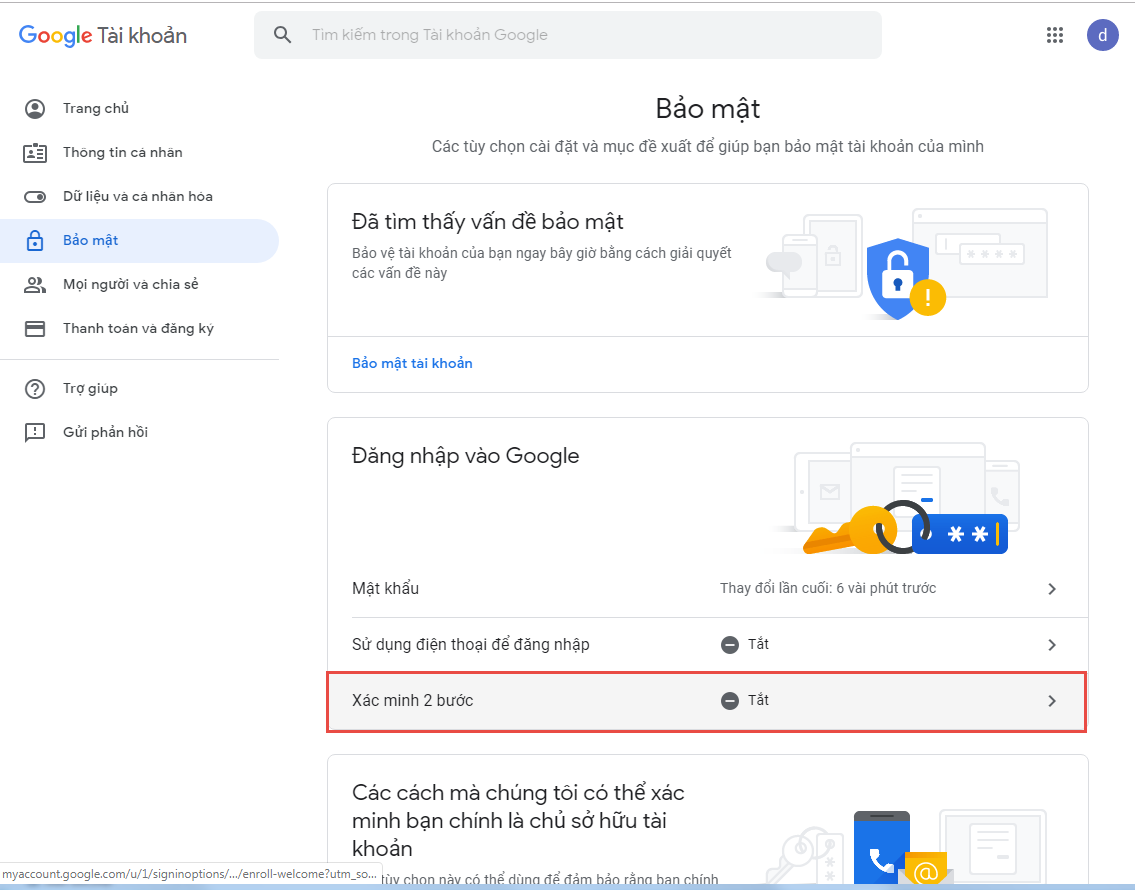This screenshot has height=890, width=1135.
Task: Click the Trợ giúp question mark icon
Action: tap(35, 389)
